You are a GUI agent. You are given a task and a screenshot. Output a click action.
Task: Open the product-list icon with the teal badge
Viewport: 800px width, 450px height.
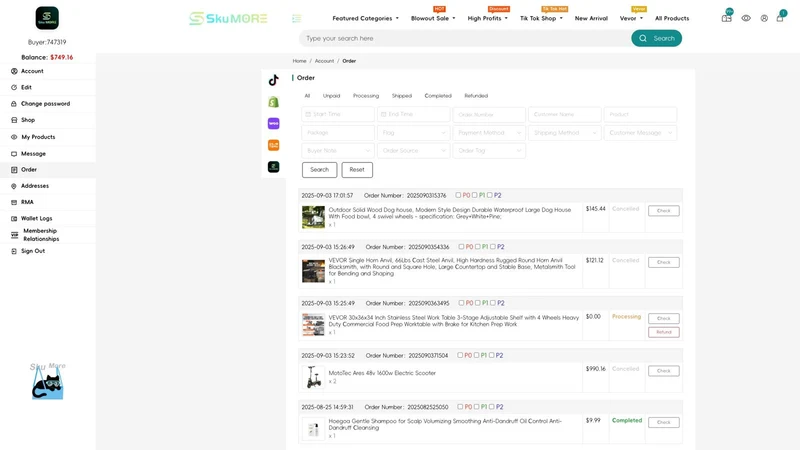pos(727,18)
